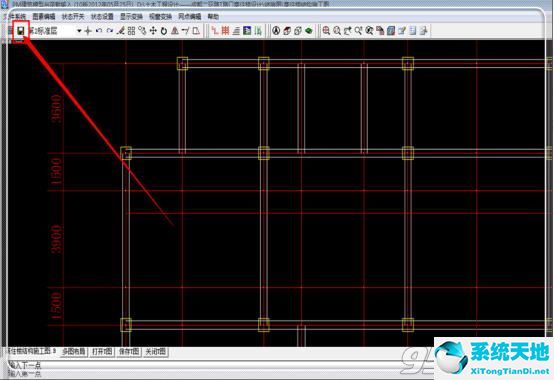554x380 pixels.
Task: Select the 第2标准层 floor combo box
Action: [55, 31]
